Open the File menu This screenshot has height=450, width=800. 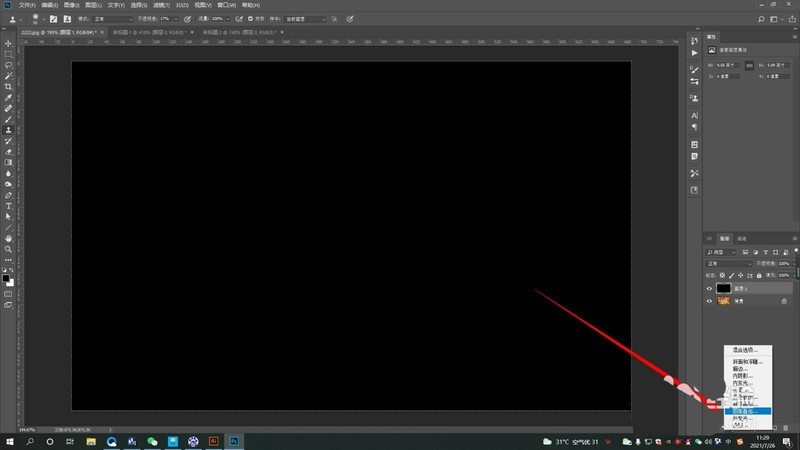point(27,5)
